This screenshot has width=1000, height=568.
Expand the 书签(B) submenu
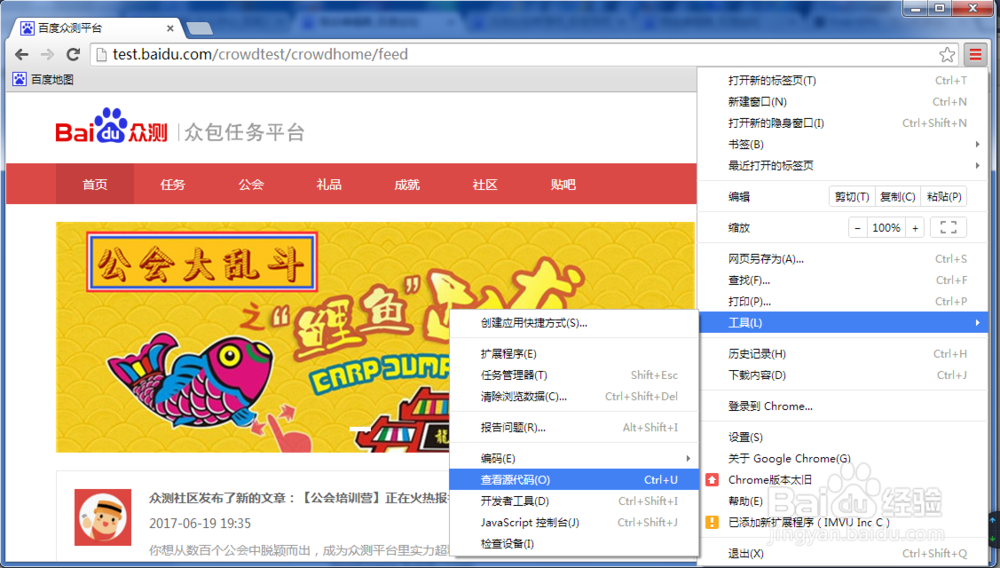pos(843,145)
